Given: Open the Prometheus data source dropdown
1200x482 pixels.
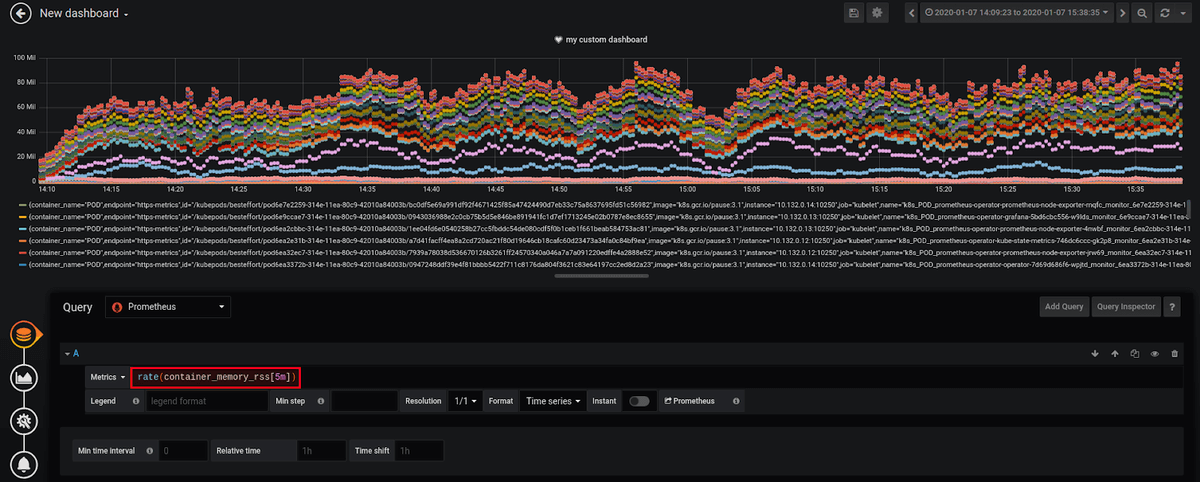Looking at the screenshot, I should (168, 306).
